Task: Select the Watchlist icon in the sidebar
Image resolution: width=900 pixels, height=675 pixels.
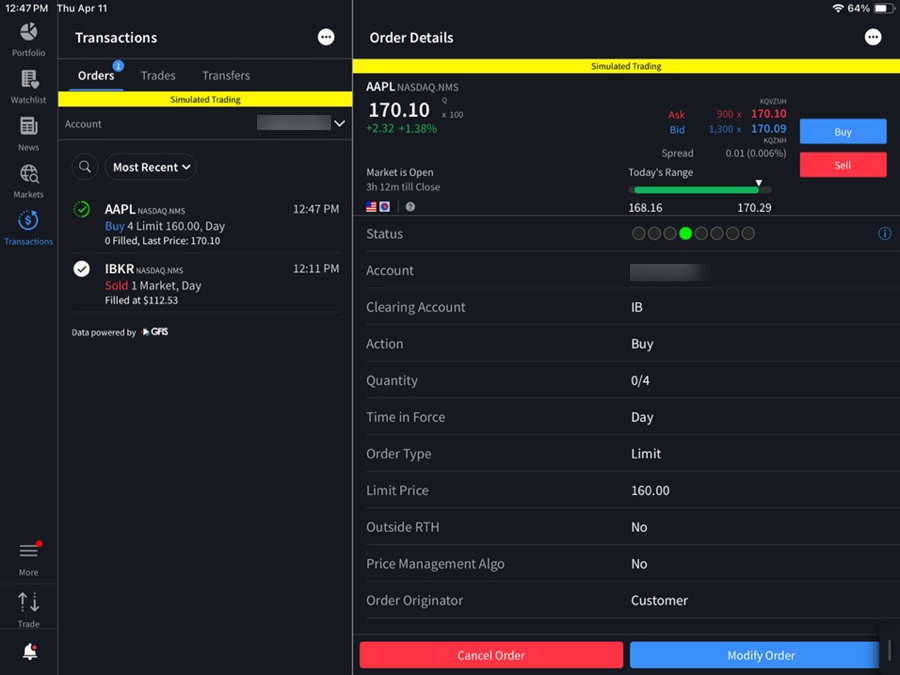Action: [x=28, y=85]
